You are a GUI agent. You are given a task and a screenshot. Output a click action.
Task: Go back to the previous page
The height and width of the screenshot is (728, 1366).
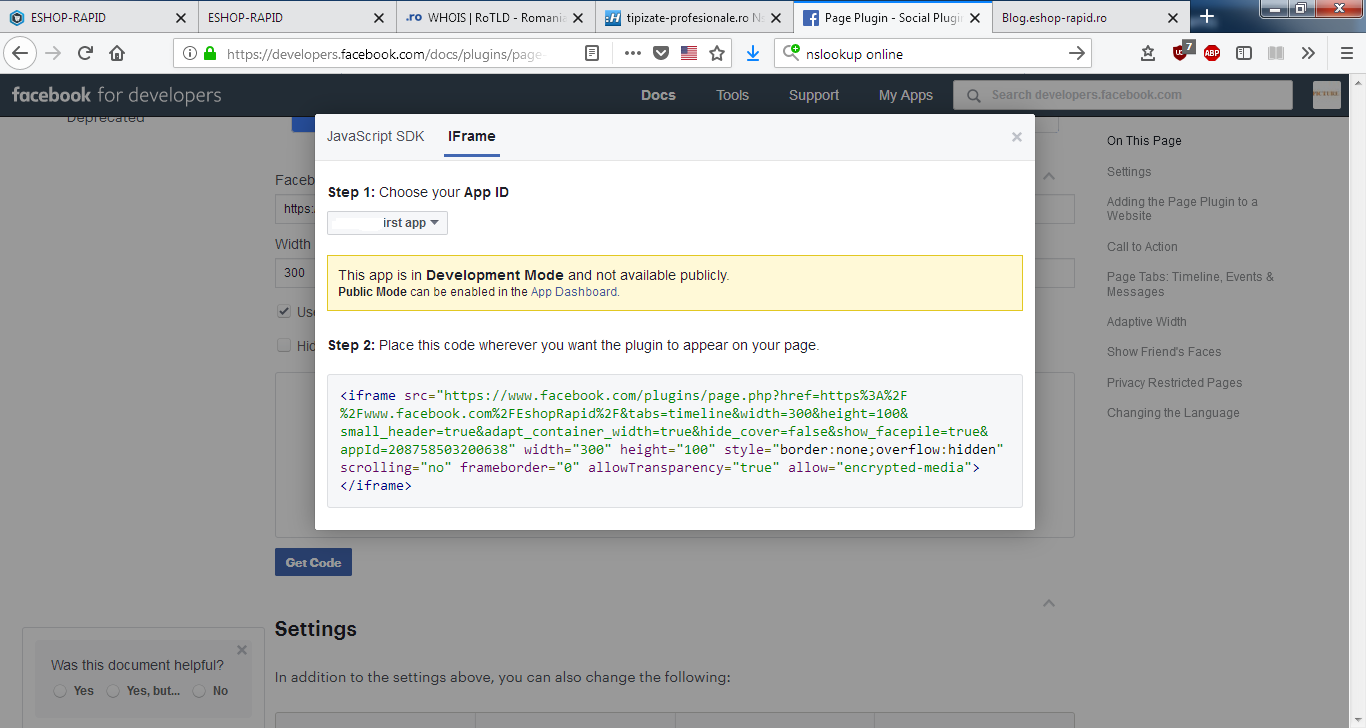(x=20, y=53)
